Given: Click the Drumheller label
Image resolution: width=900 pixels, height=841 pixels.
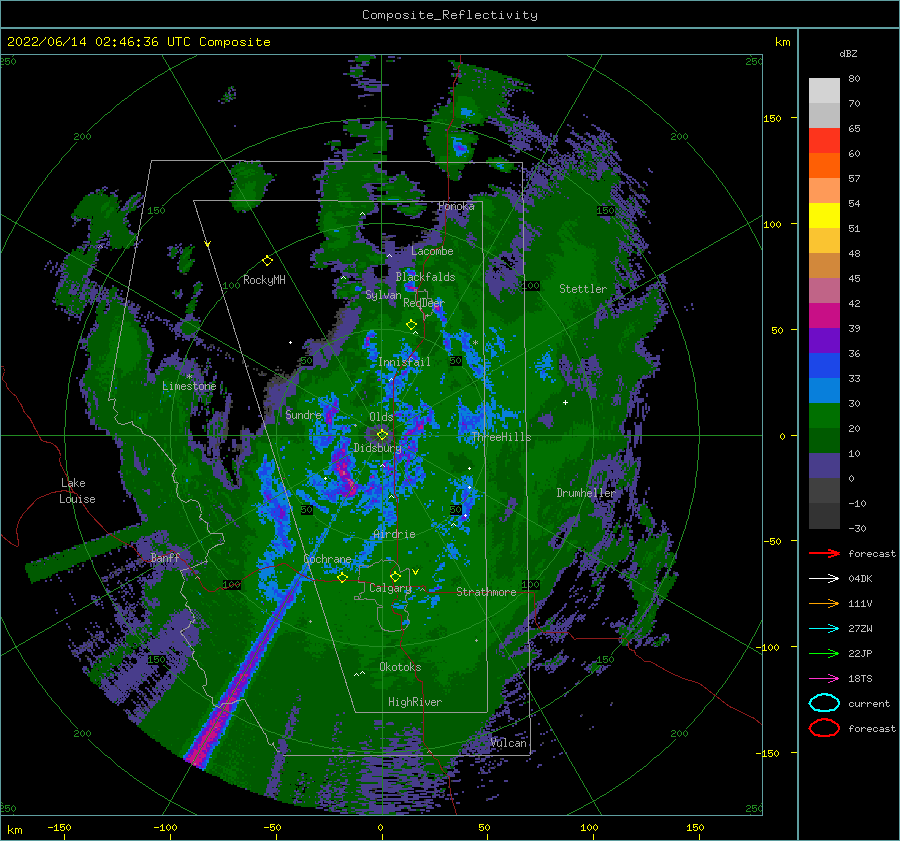Looking at the screenshot, I should click(x=586, y=493).
